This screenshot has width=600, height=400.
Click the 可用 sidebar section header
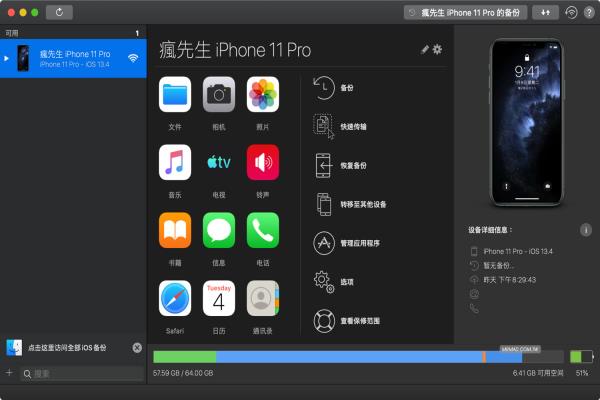point(12,33)
